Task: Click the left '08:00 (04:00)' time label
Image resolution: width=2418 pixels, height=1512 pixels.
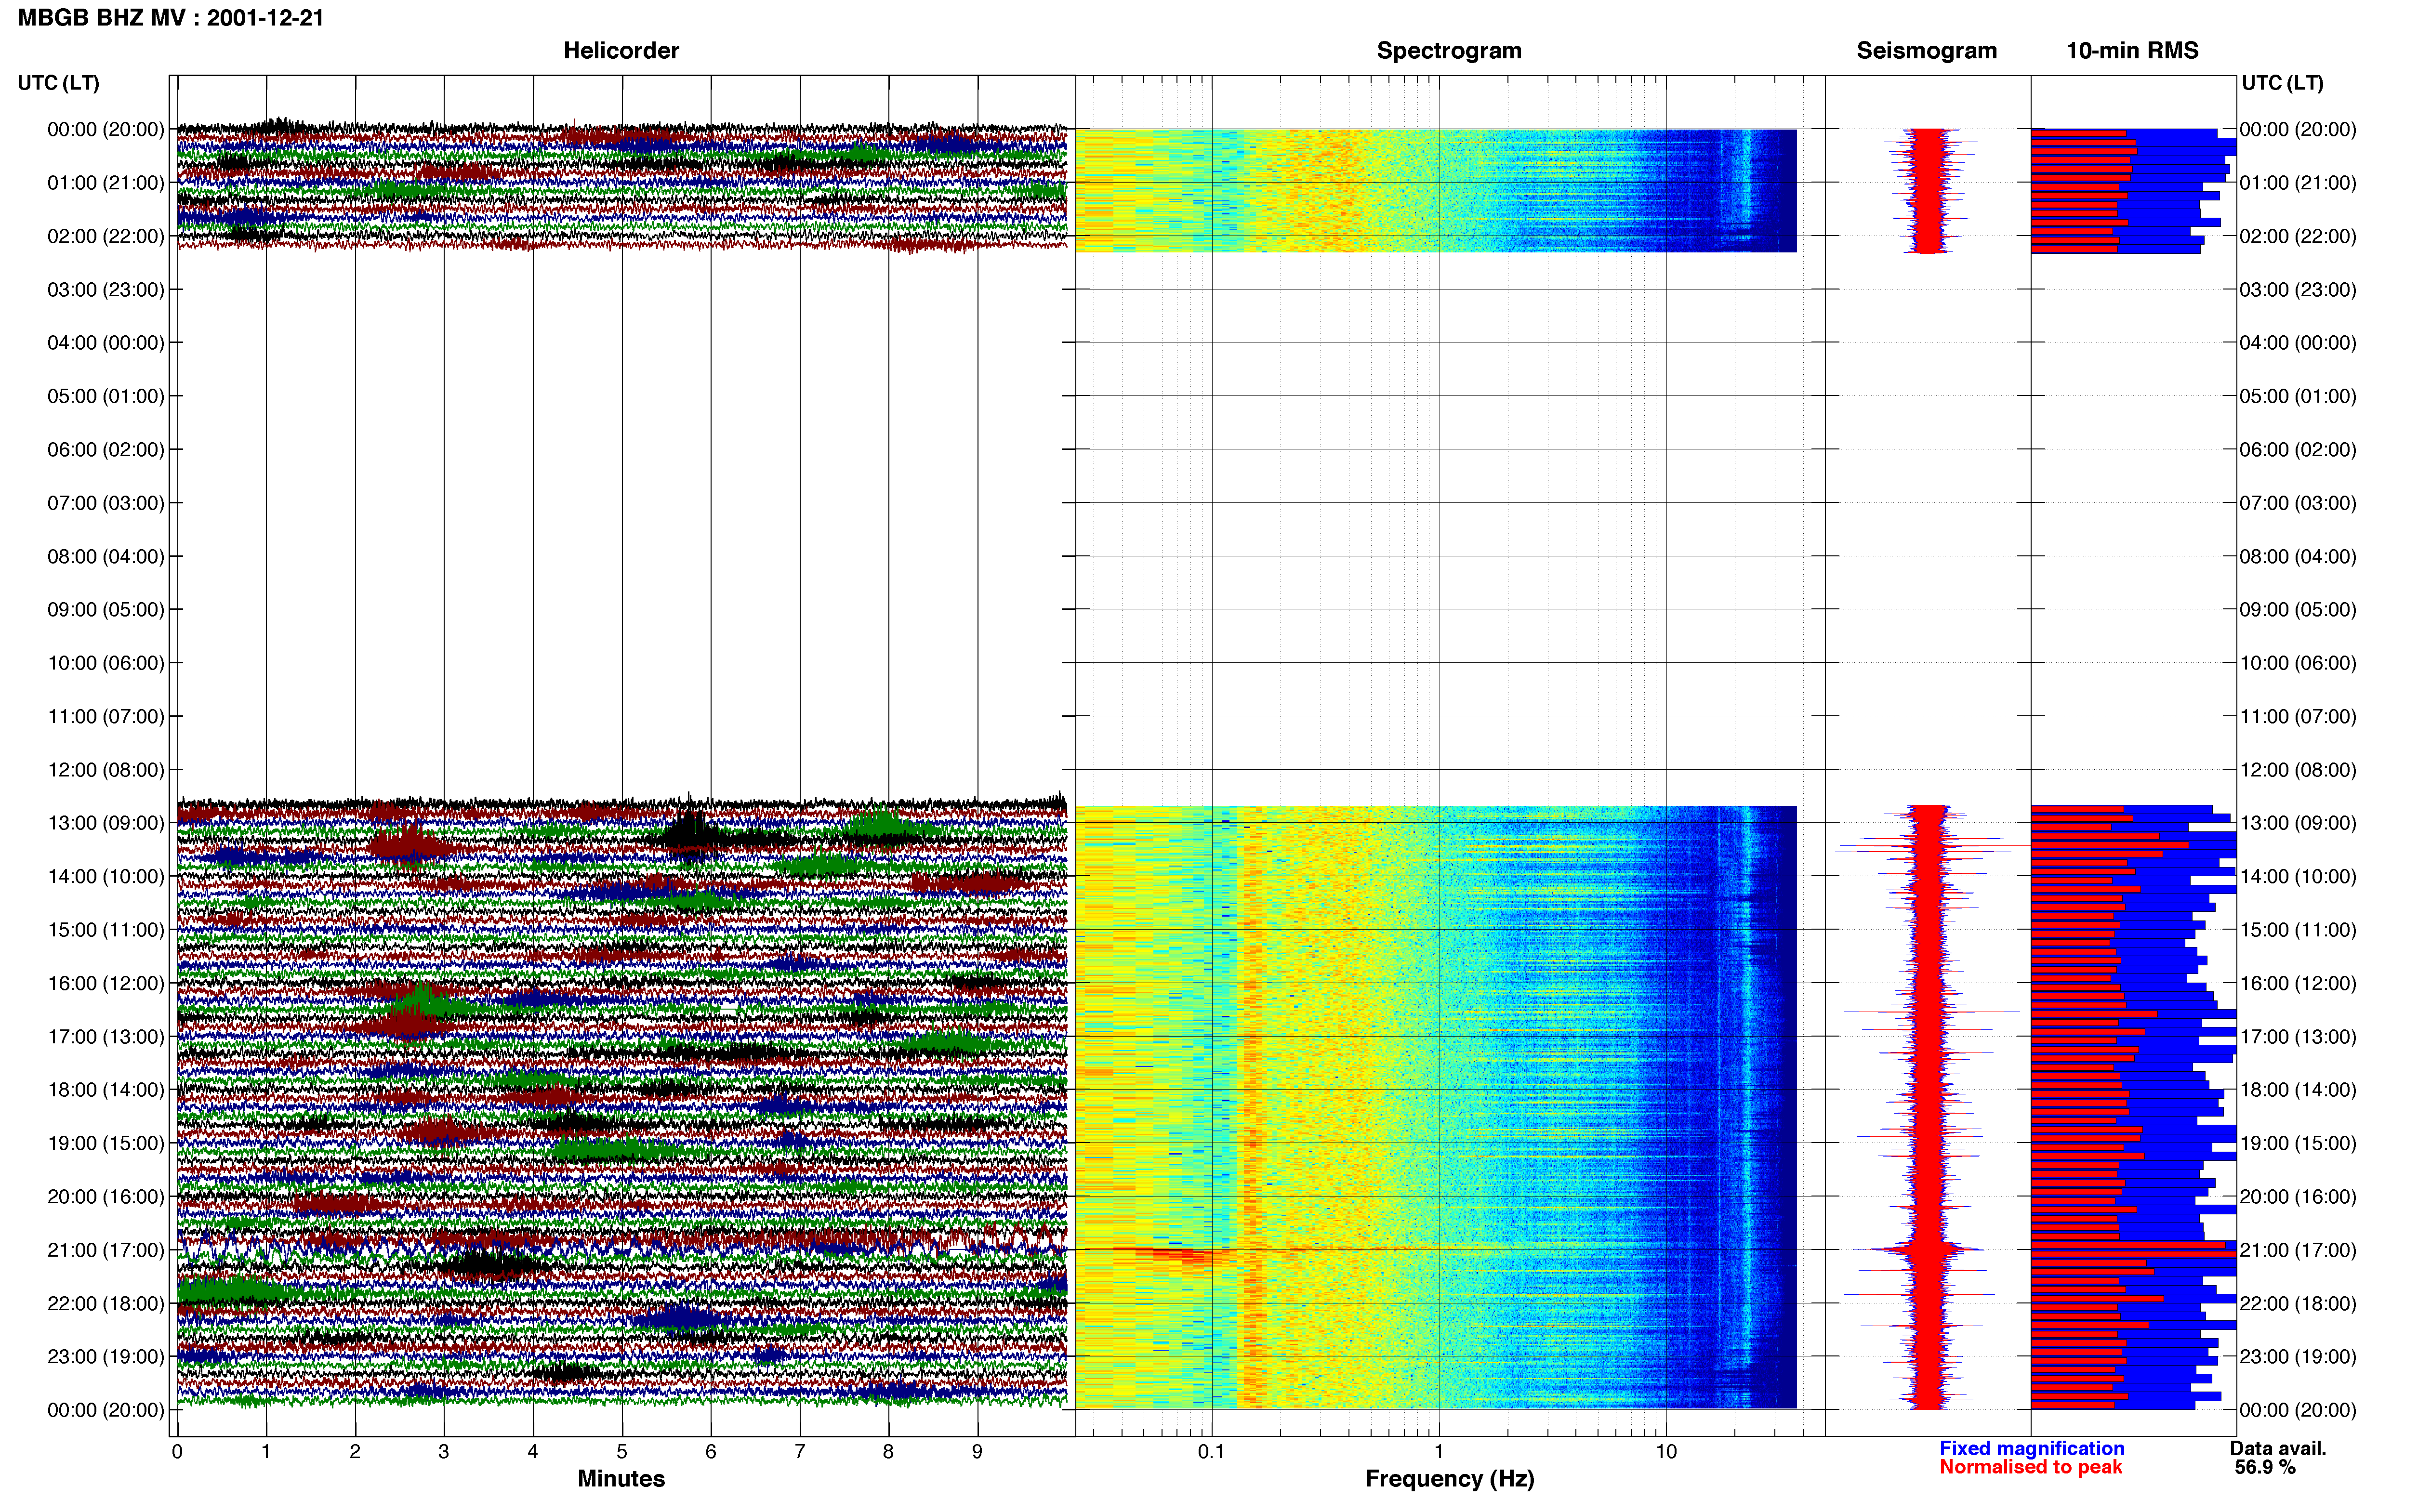Action: tap(106, 556)
